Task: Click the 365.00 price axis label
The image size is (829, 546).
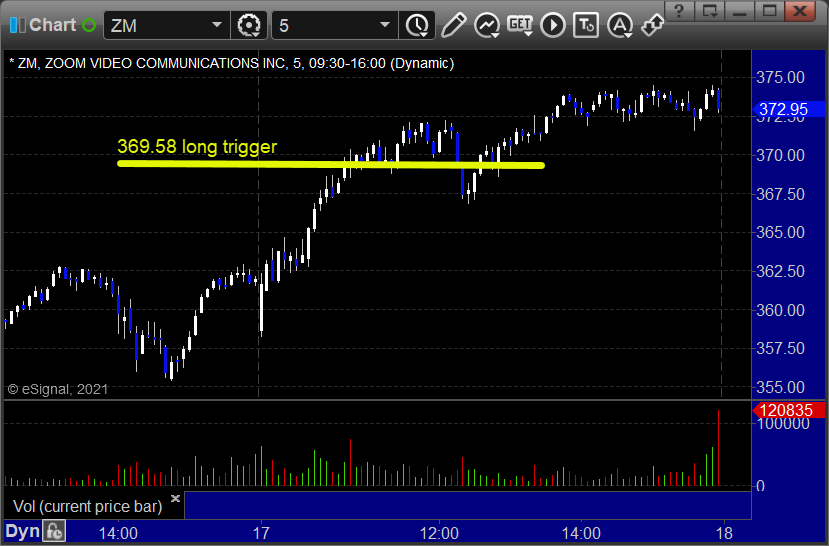Action: point(780,232)
